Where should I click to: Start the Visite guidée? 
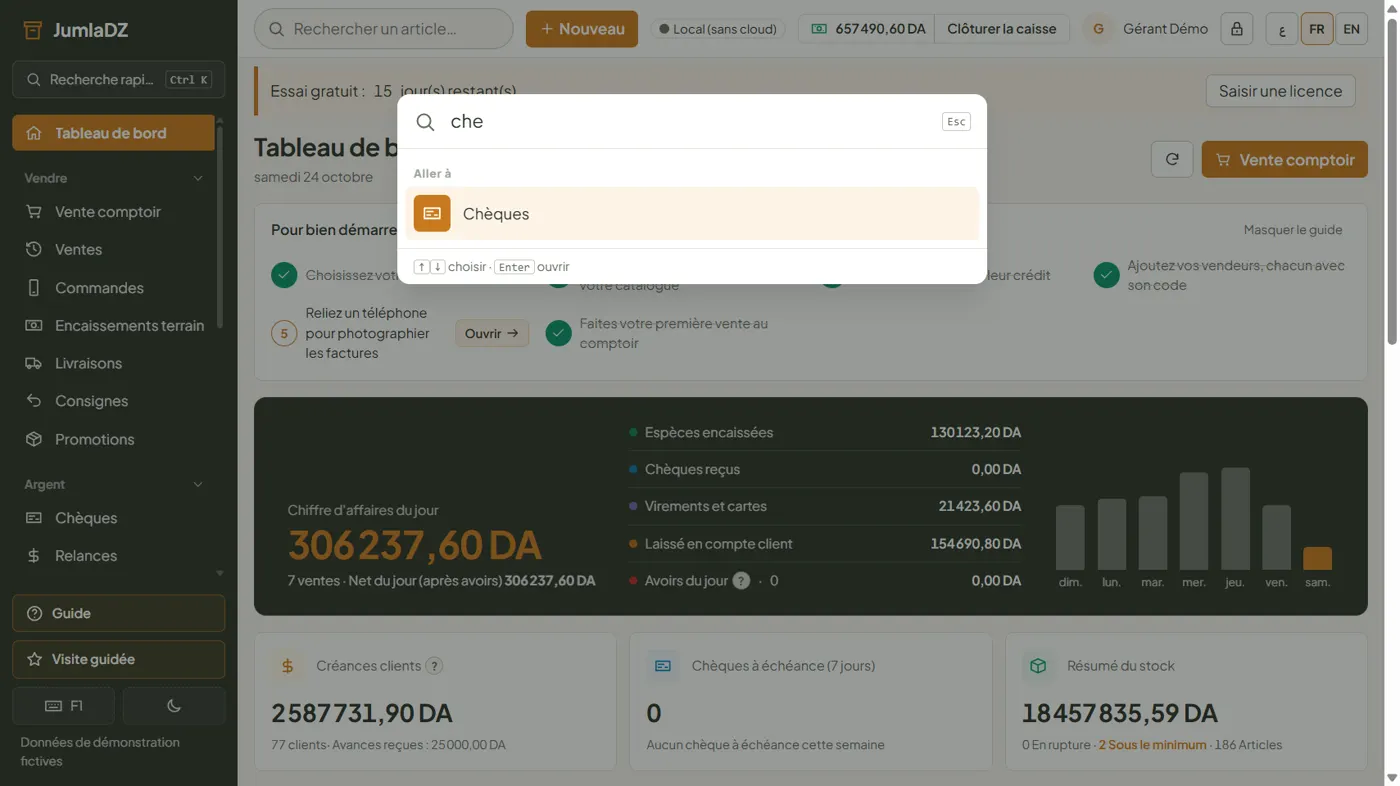[x=119, y=659]
